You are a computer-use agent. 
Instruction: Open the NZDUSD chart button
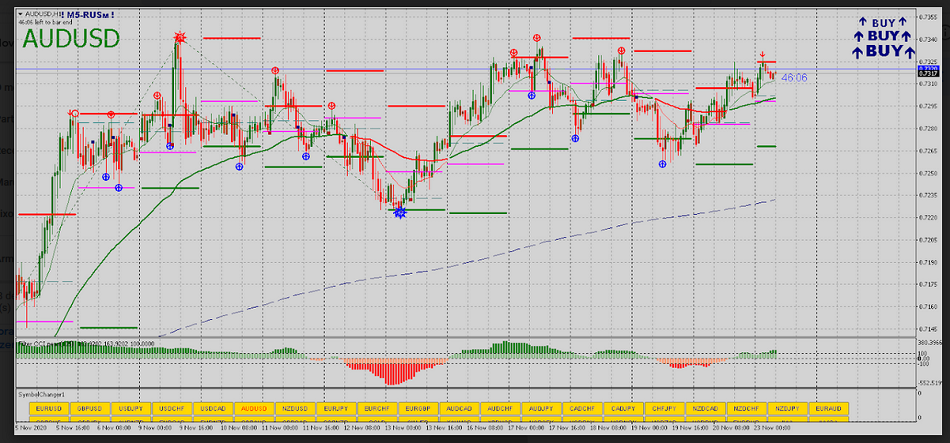[295, 409]
